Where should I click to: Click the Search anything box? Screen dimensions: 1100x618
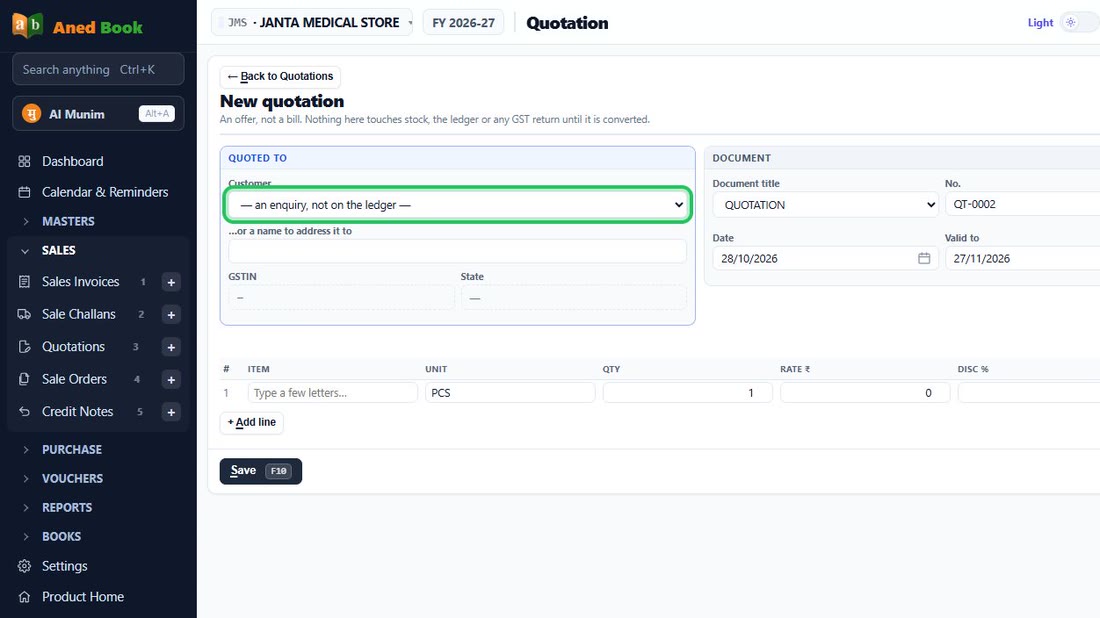coord(98,69)
